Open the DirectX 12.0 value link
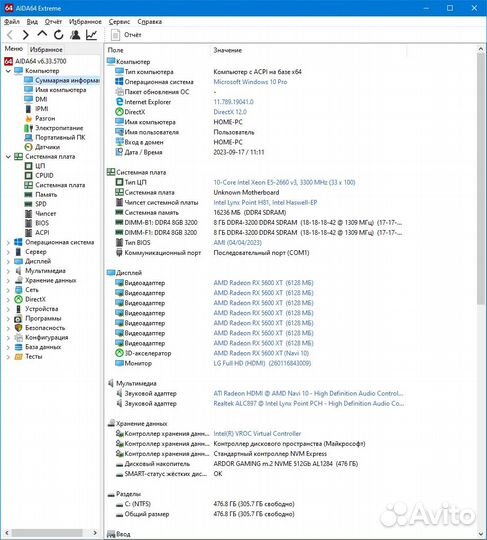This screenshot has width=487, height=540. tap(230, 112)
